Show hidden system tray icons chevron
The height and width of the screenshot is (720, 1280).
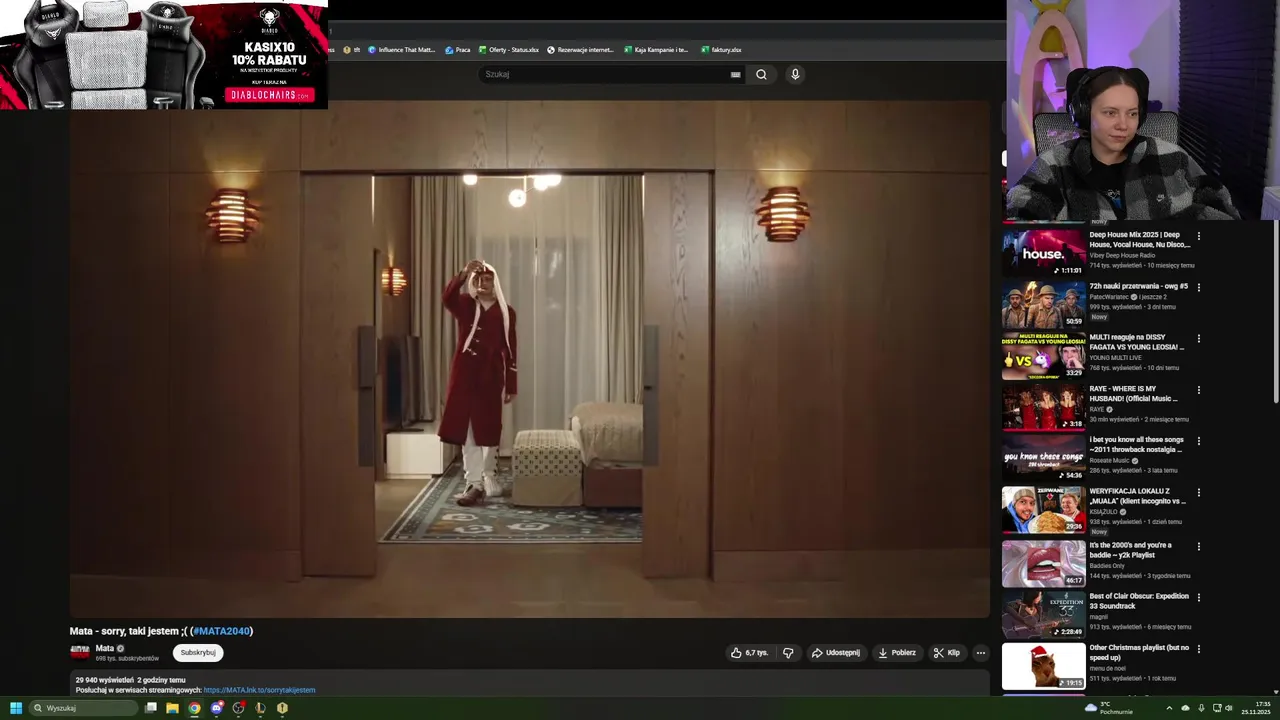coord(1169,708)
